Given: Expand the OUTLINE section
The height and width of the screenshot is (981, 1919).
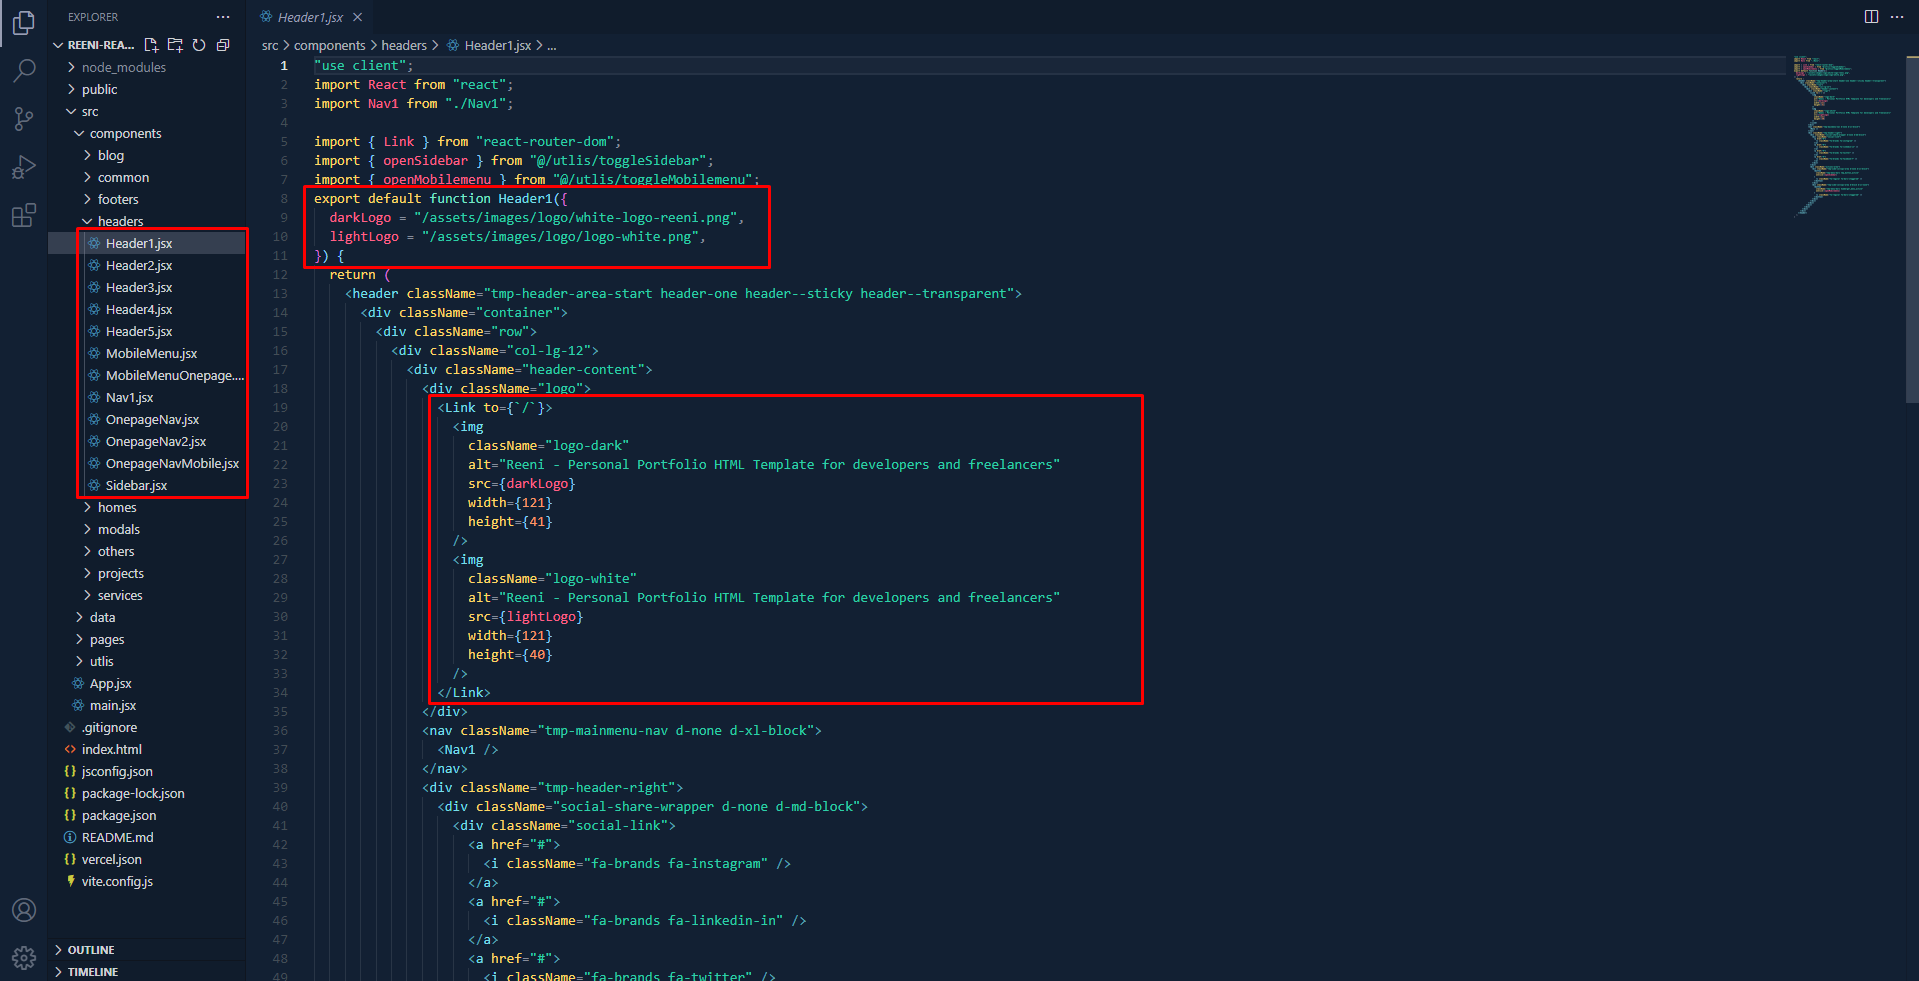Looking at the screenshot, I should (91, 949).
